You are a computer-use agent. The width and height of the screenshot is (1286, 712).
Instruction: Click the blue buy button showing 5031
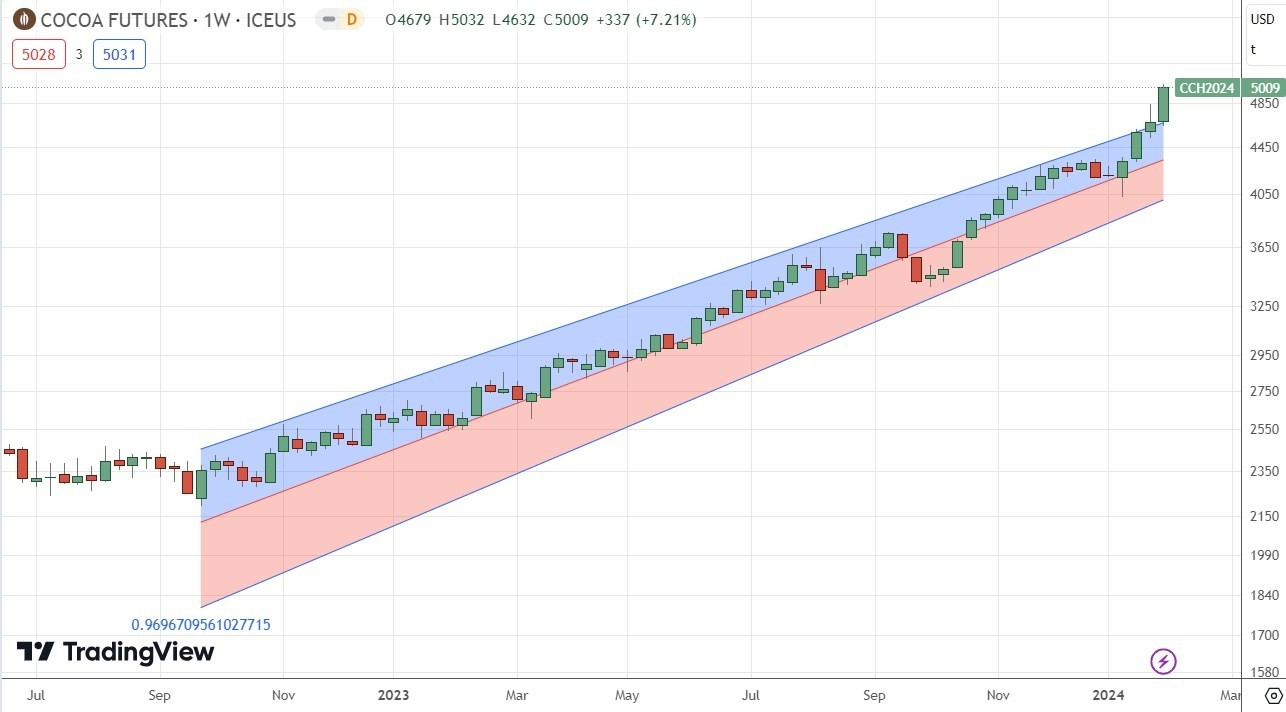coord(119,54)
